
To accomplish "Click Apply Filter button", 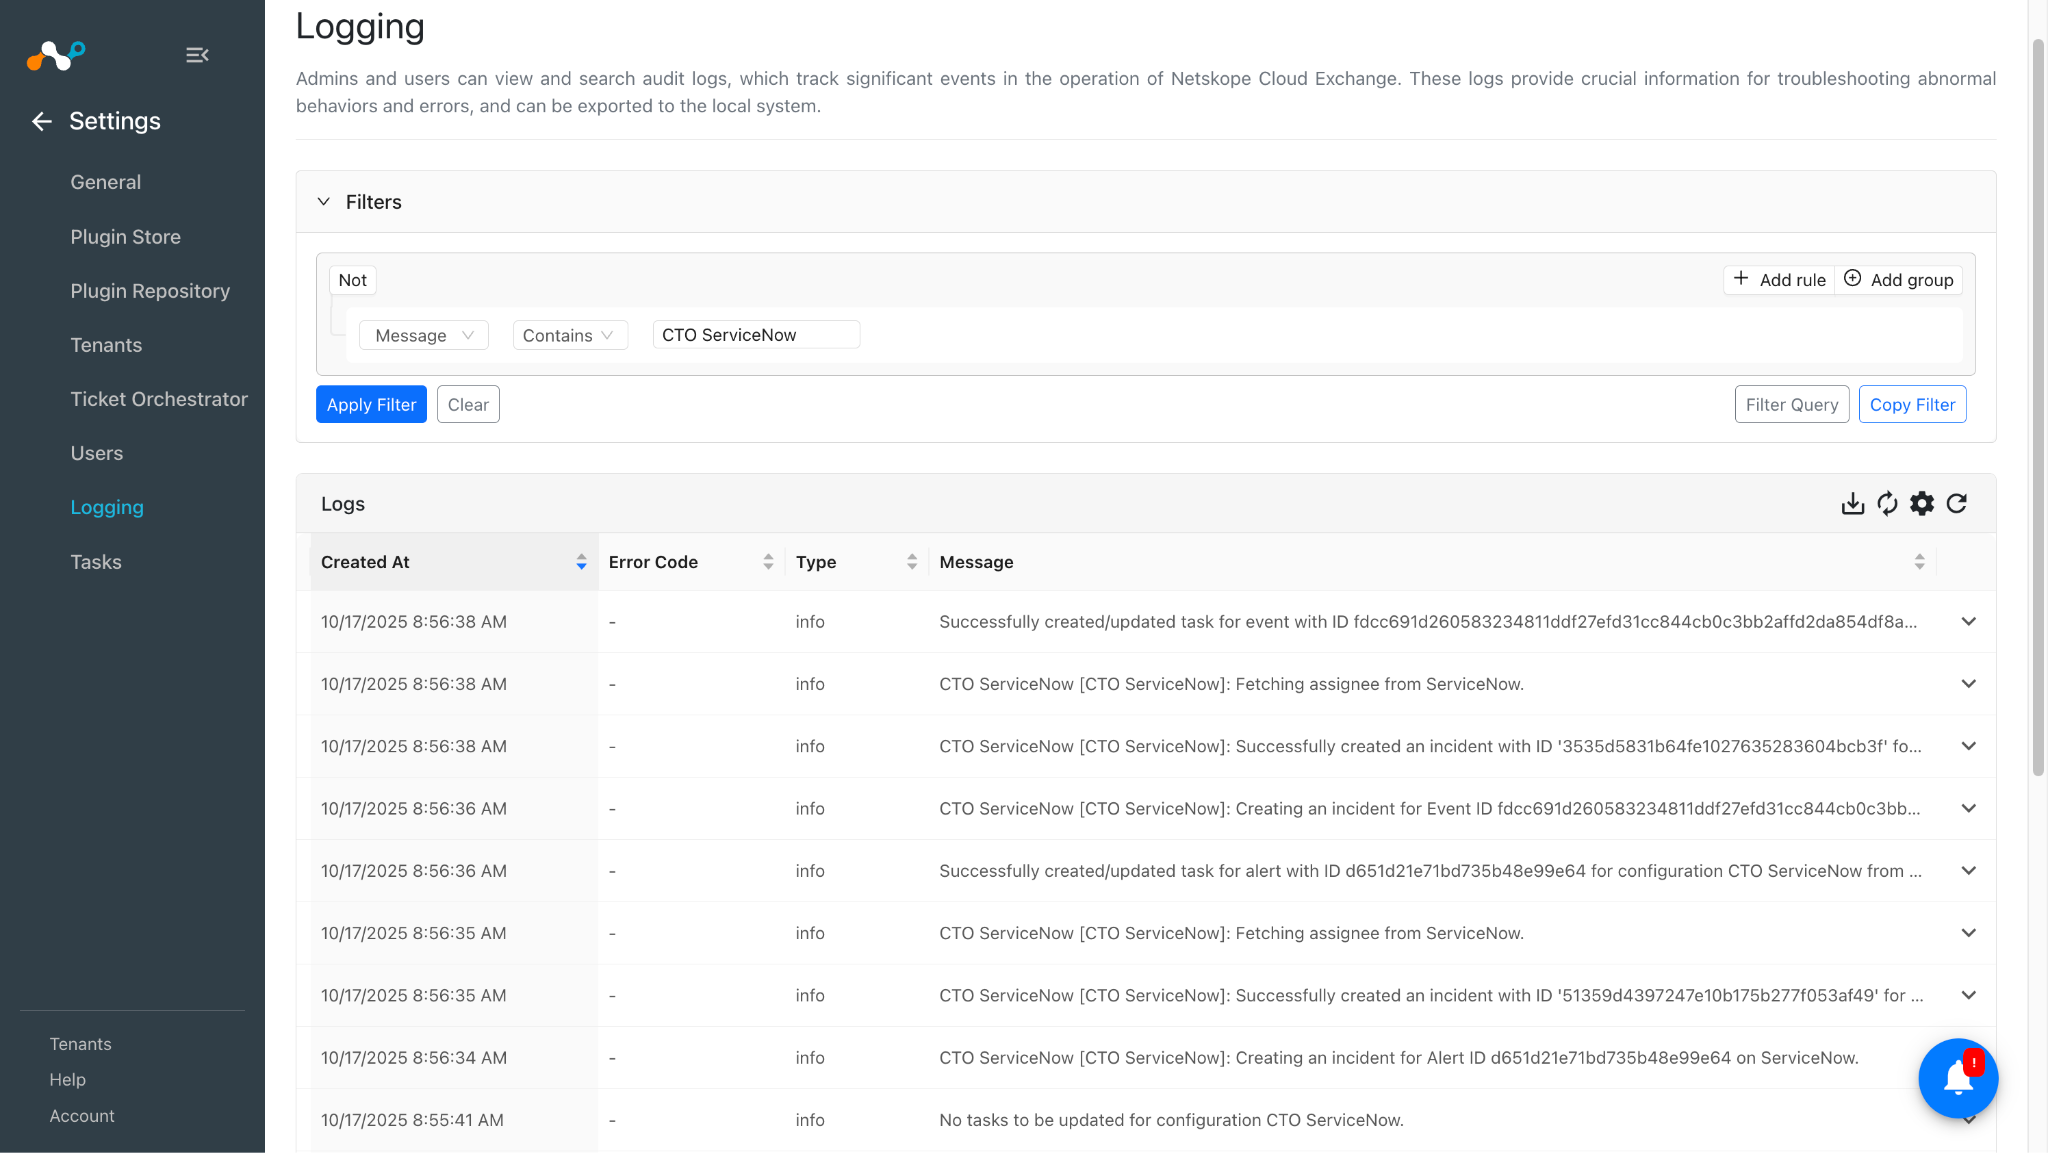I will 371,404.
